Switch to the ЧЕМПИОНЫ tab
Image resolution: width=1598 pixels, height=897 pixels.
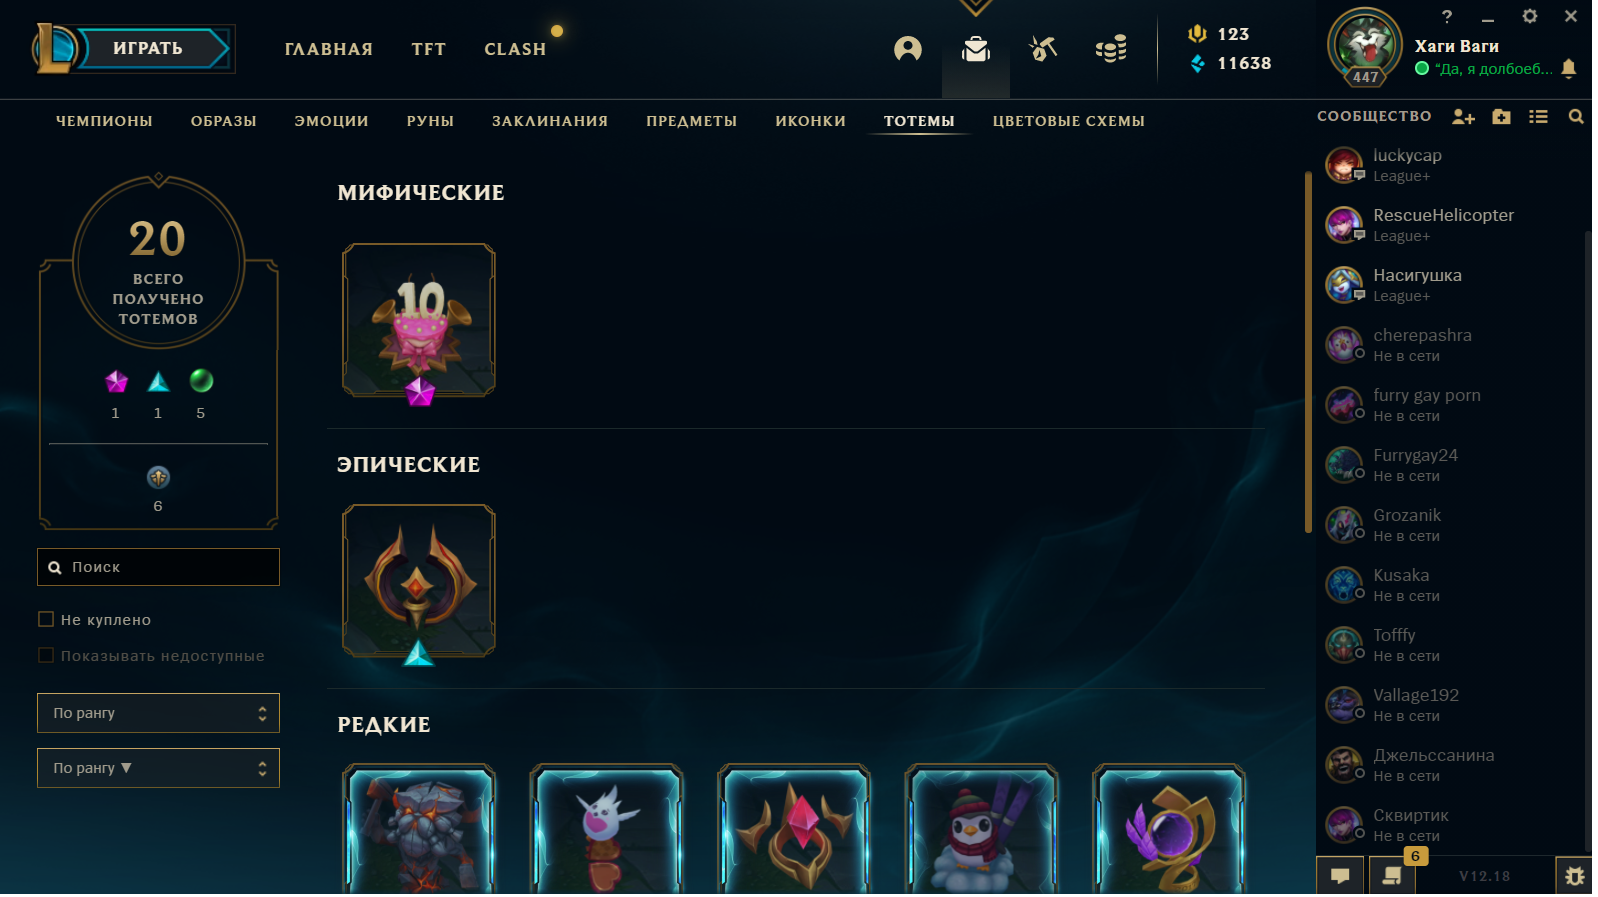(x=104, y=121)
